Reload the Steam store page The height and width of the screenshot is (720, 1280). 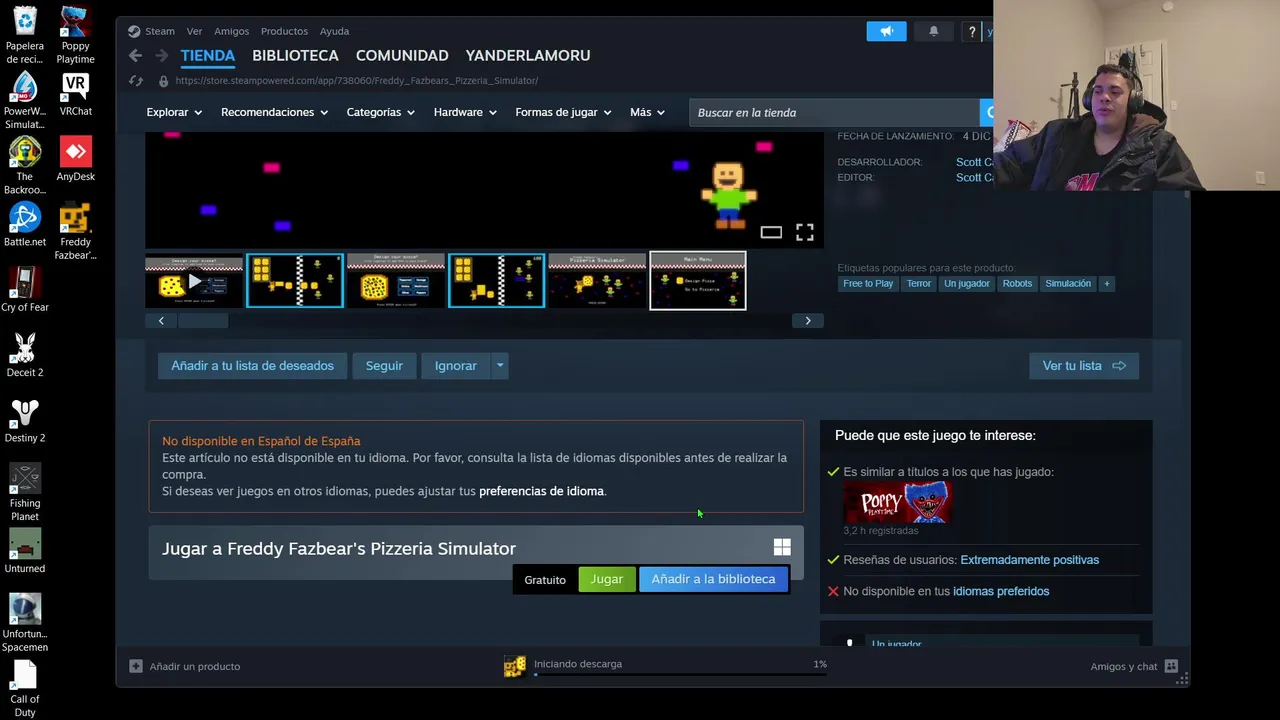pos(136,81)
